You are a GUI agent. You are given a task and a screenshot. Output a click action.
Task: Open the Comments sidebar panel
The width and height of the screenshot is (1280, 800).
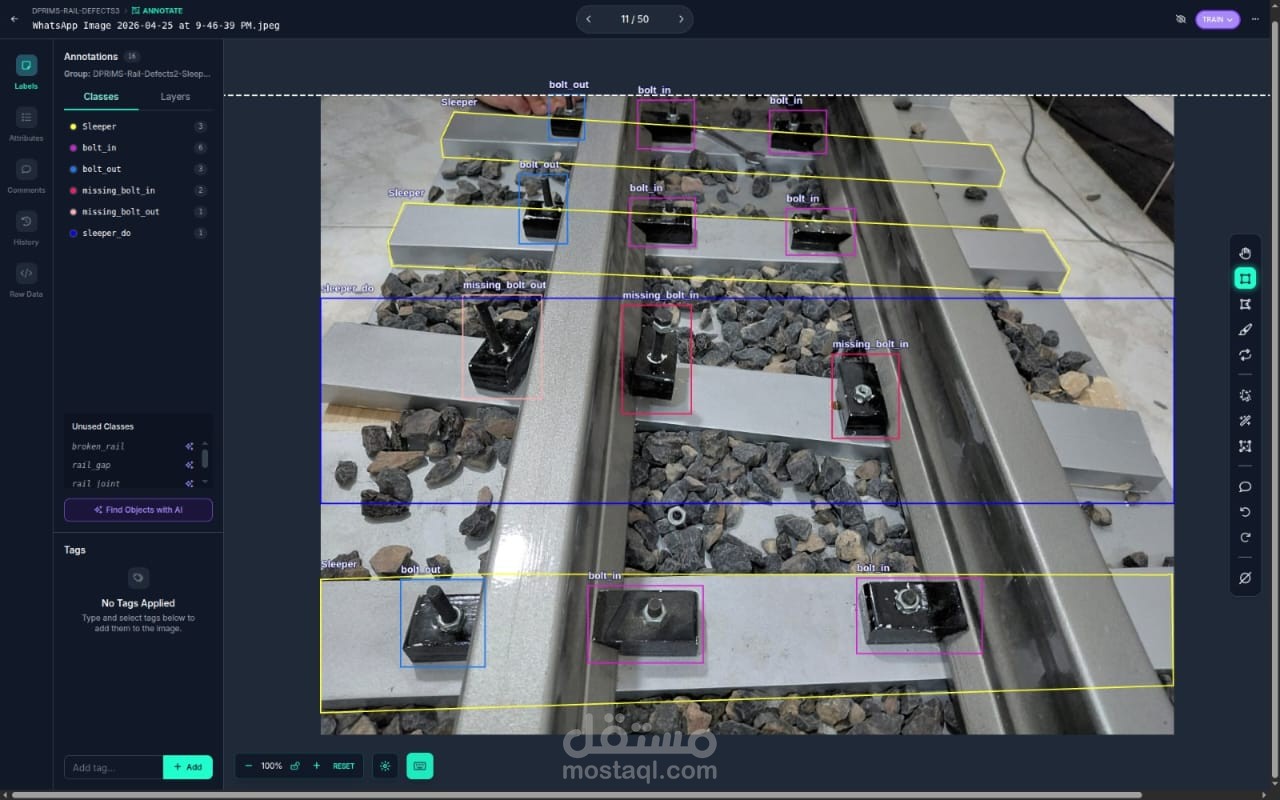[x=26, y=175]
